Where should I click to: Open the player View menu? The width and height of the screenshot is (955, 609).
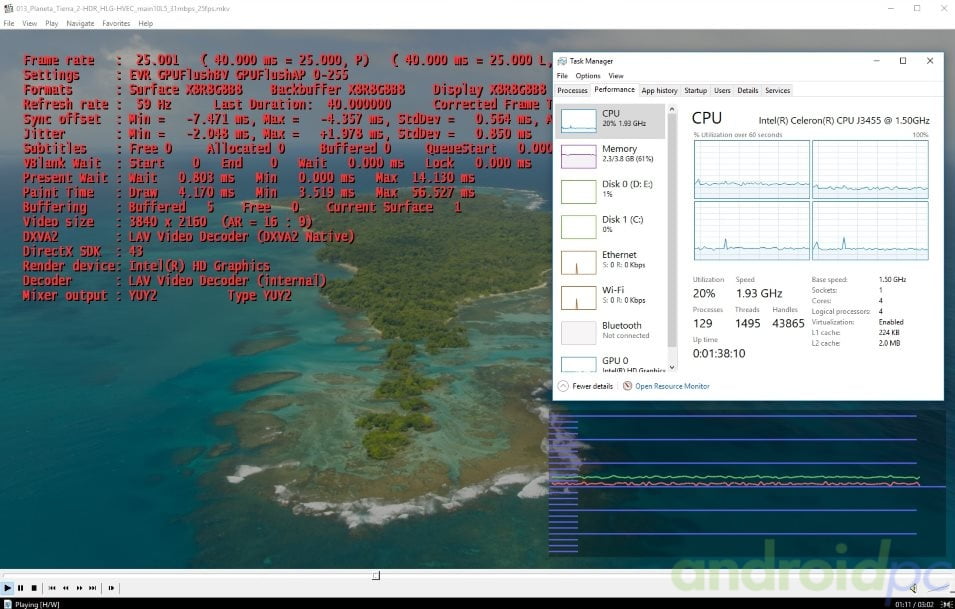(x=30, y=23)
